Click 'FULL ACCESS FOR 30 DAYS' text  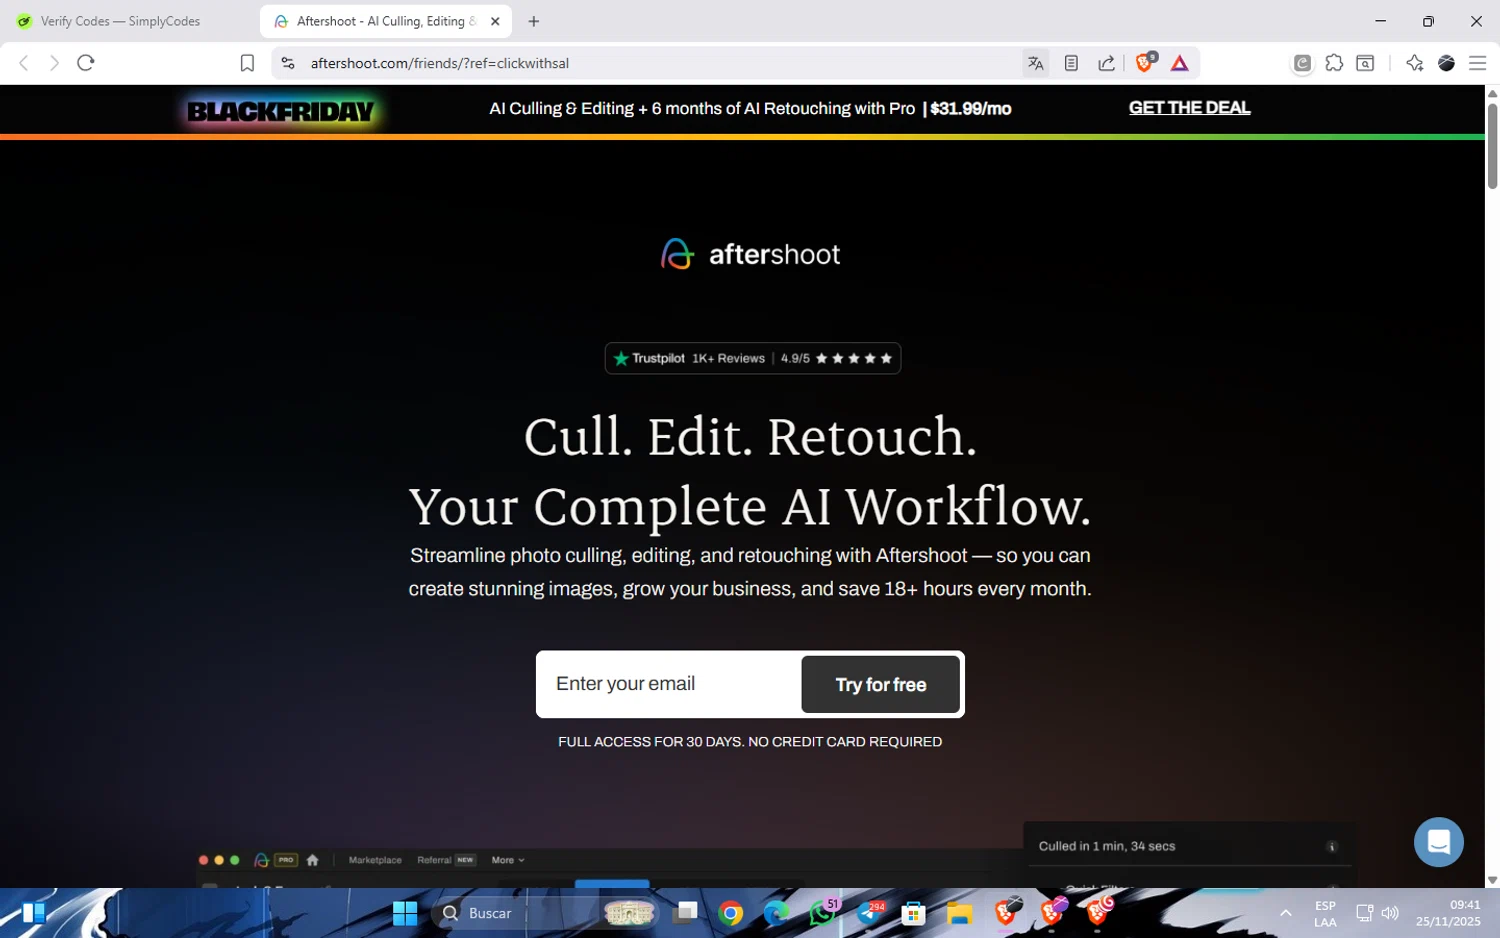pos(750,742)
